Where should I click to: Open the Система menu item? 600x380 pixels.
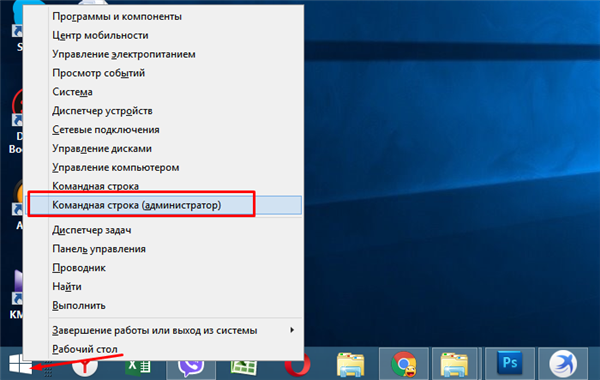(164, 92)
